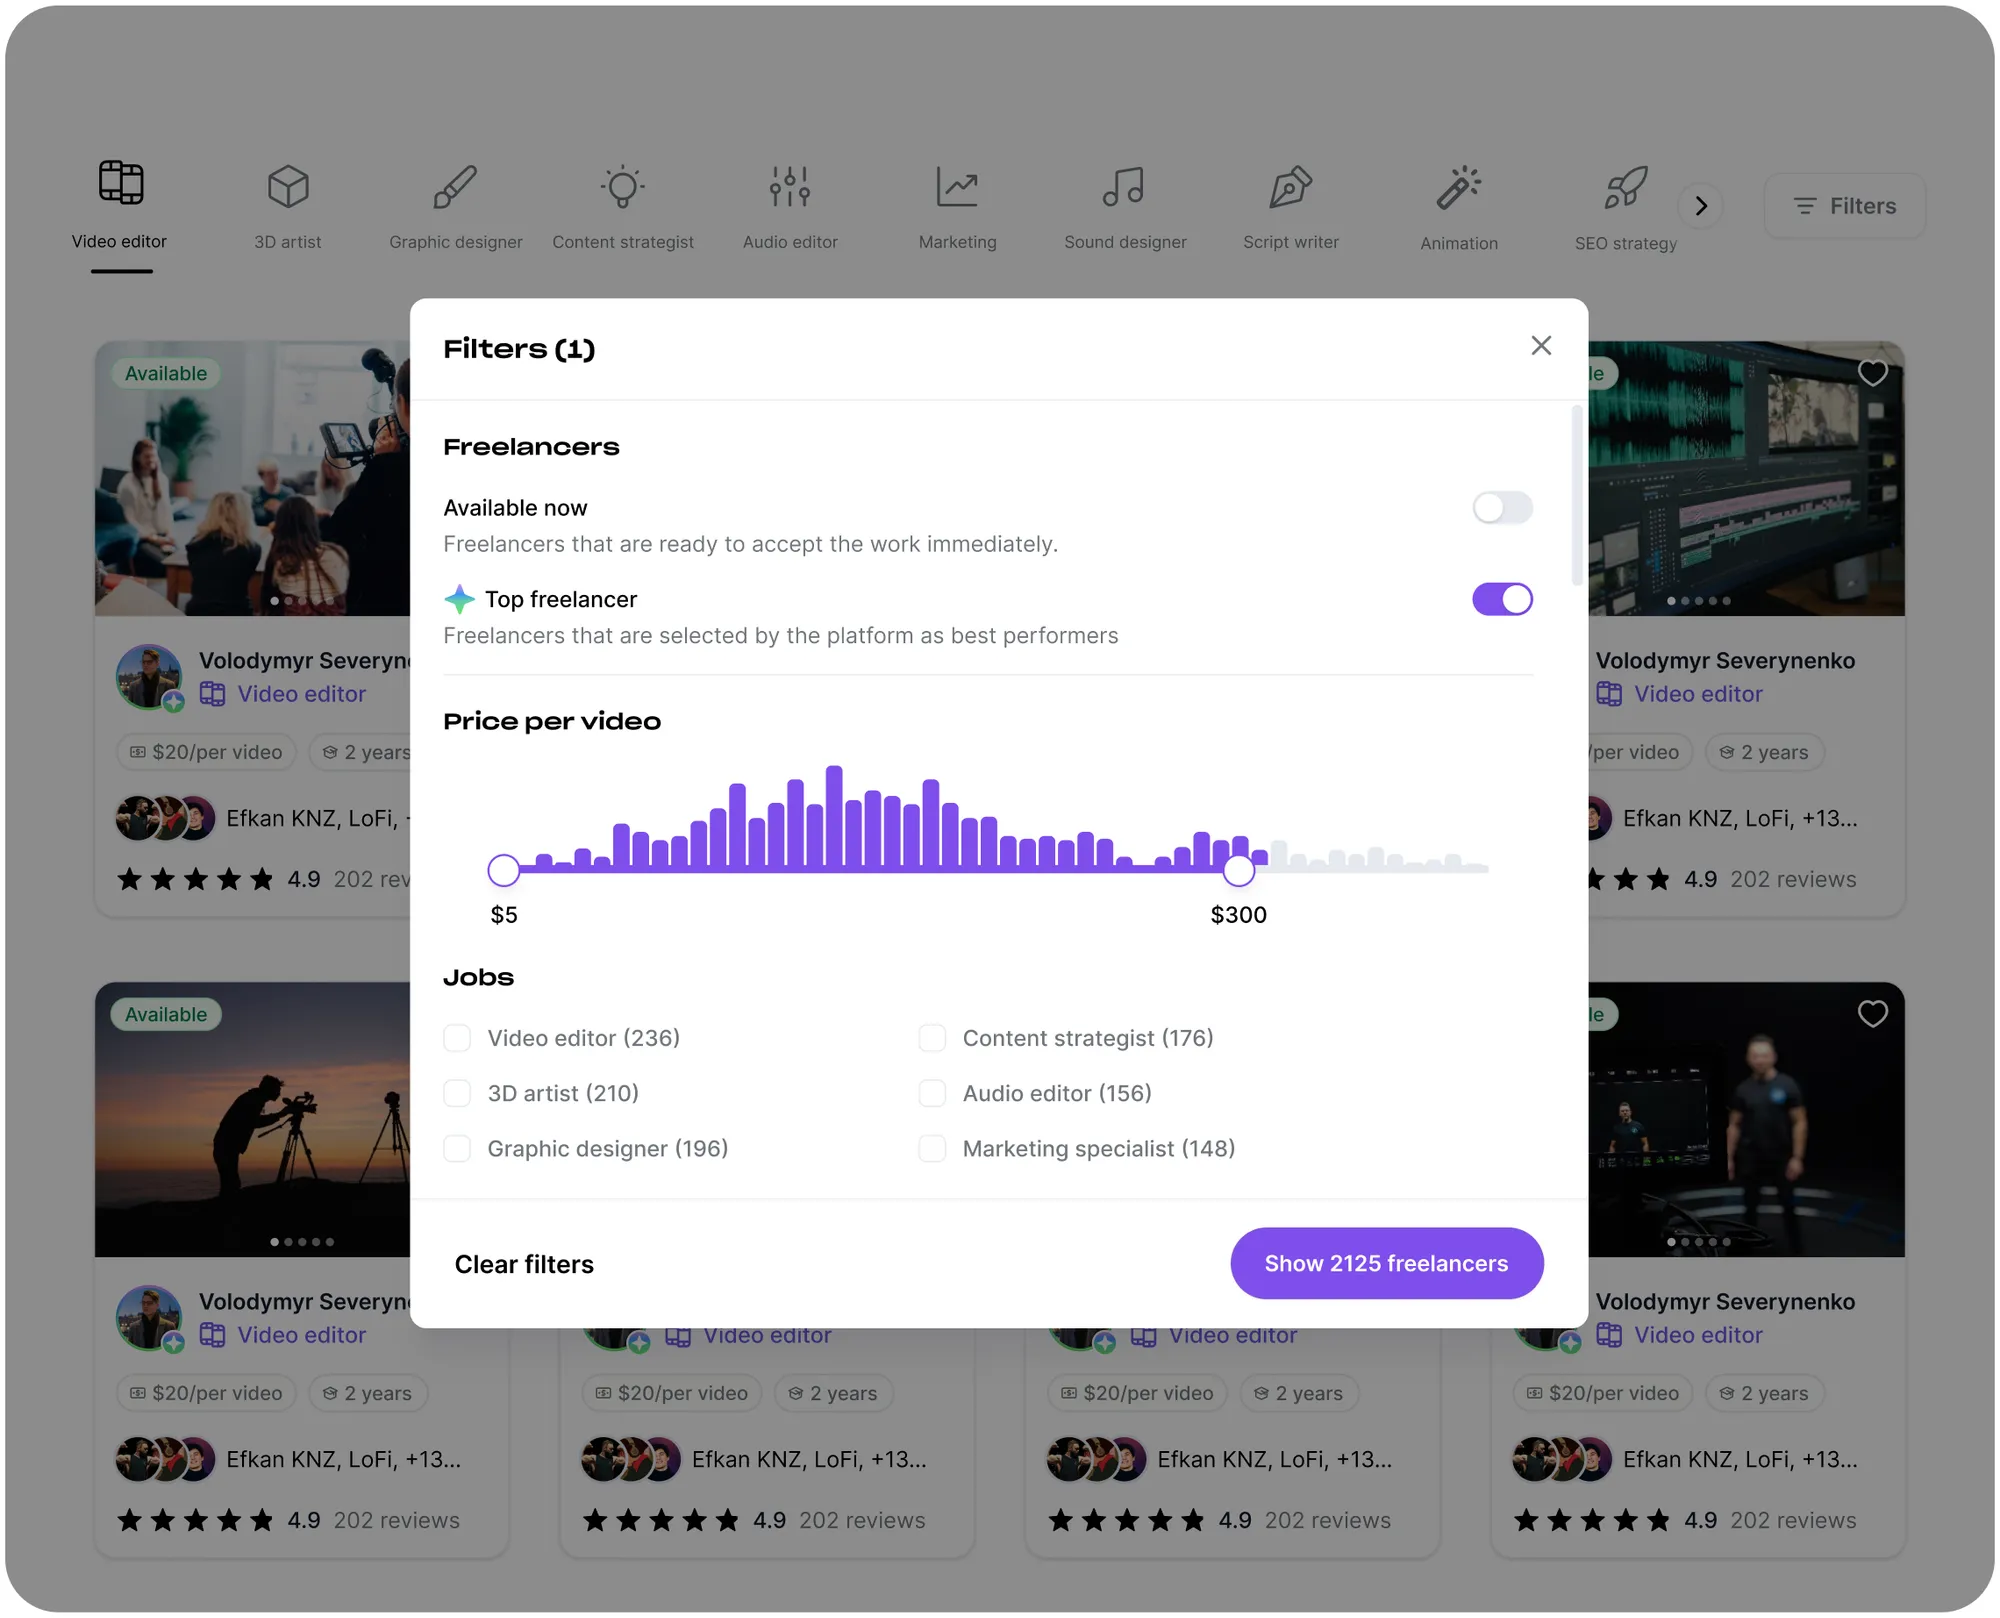Click the $300 maximum price slider handle
This screenshot has width=2000, height=1618.
coord(1238,870)
